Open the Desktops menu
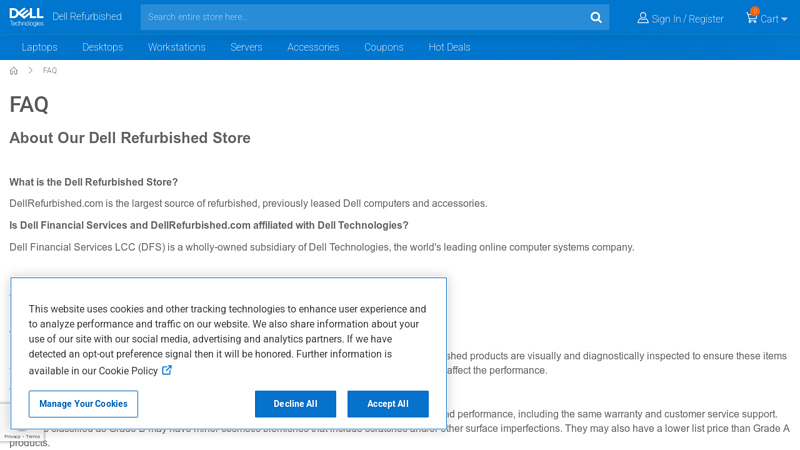 [x=103, y=47]
